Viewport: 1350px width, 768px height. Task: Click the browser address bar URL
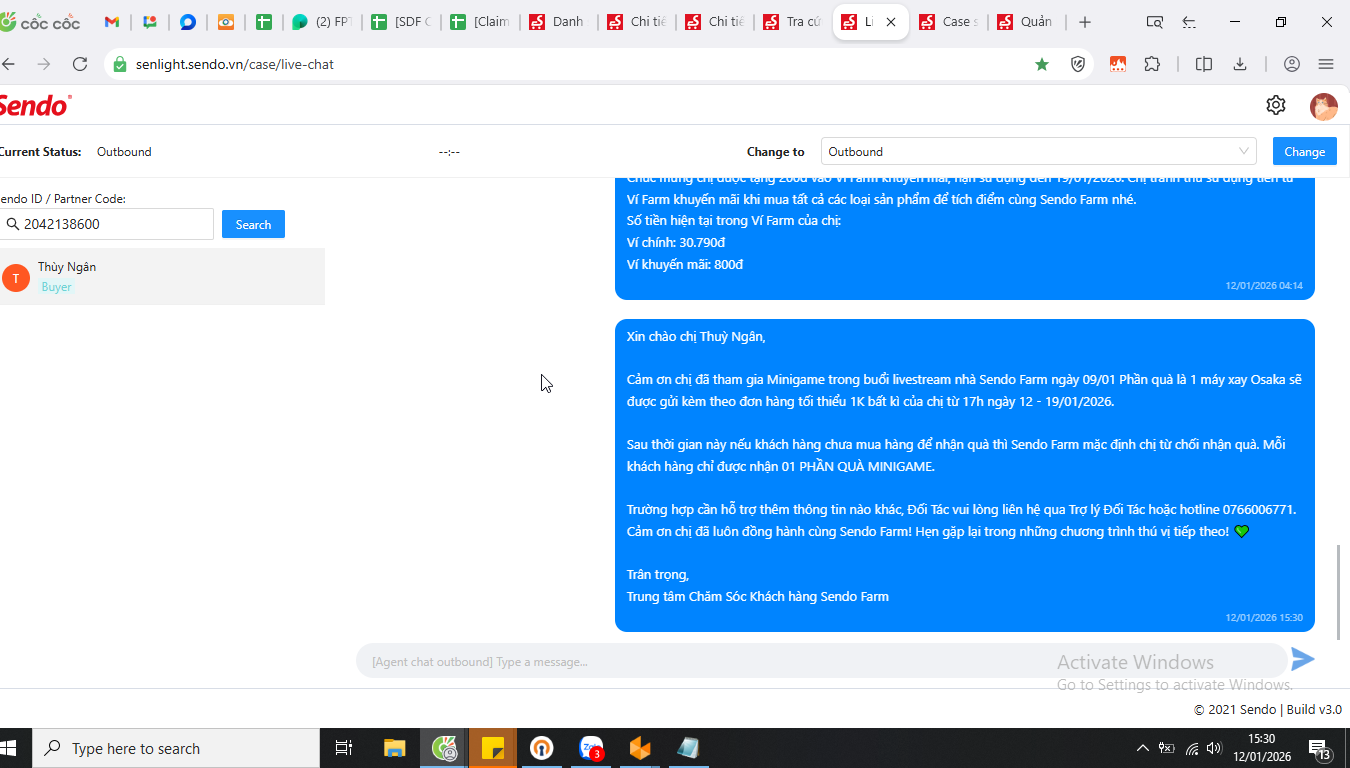pyautogui.click(x=235, y=64)
